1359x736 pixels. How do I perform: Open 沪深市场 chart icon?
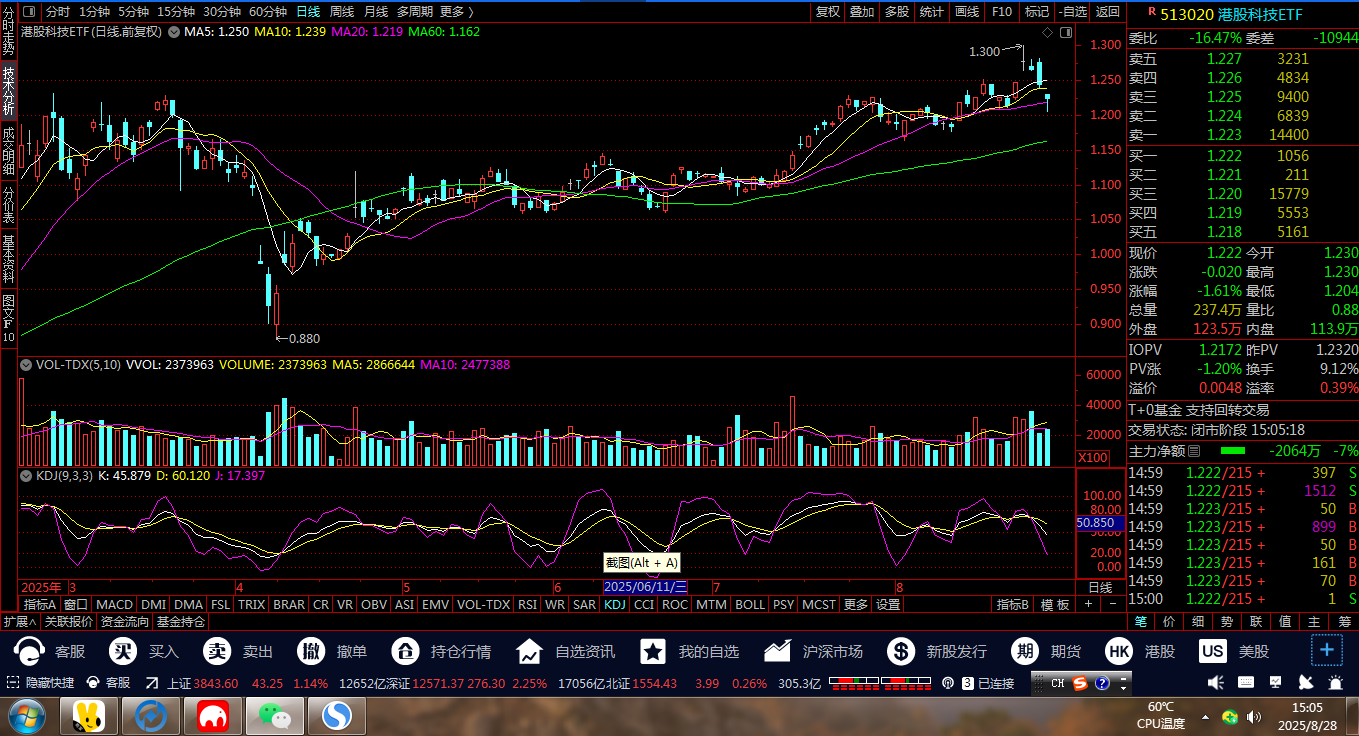[778, 652]
